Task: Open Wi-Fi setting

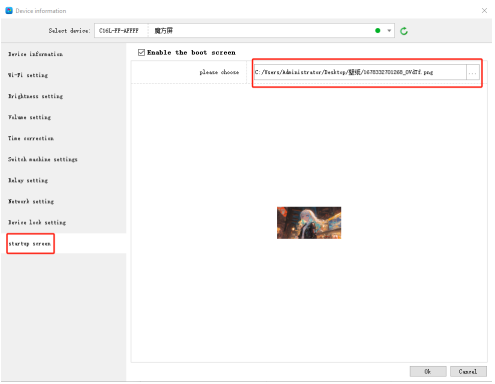Action: [x=28, y=75]
